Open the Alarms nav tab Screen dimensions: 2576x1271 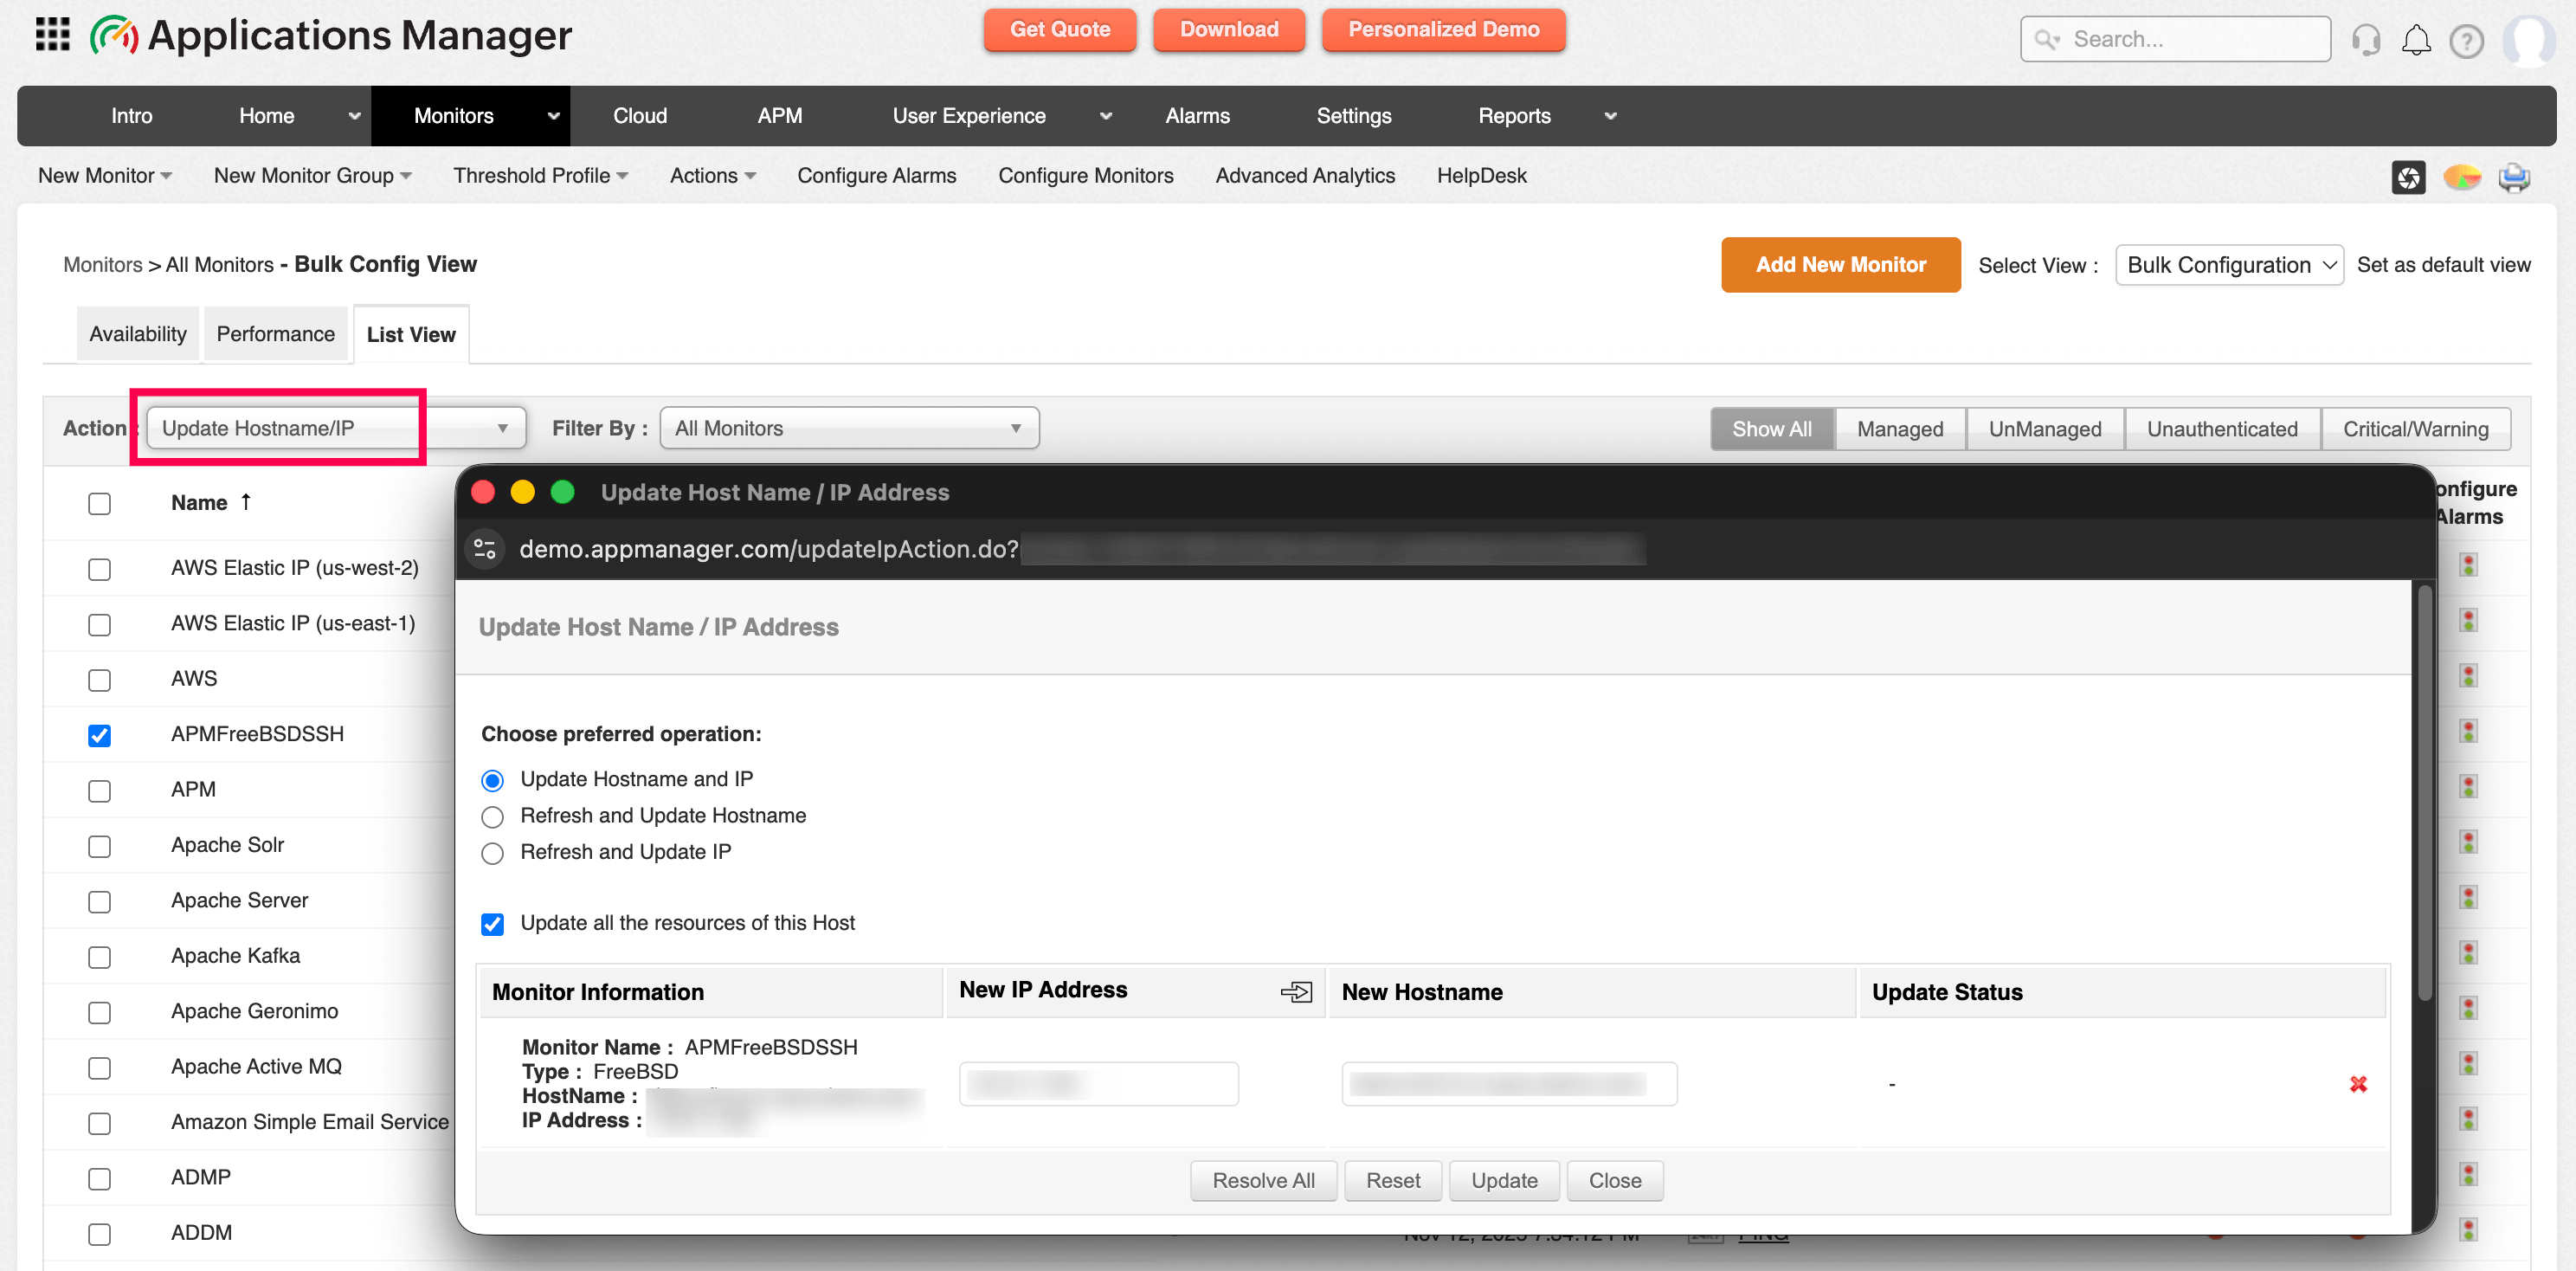pos(1197,116)
